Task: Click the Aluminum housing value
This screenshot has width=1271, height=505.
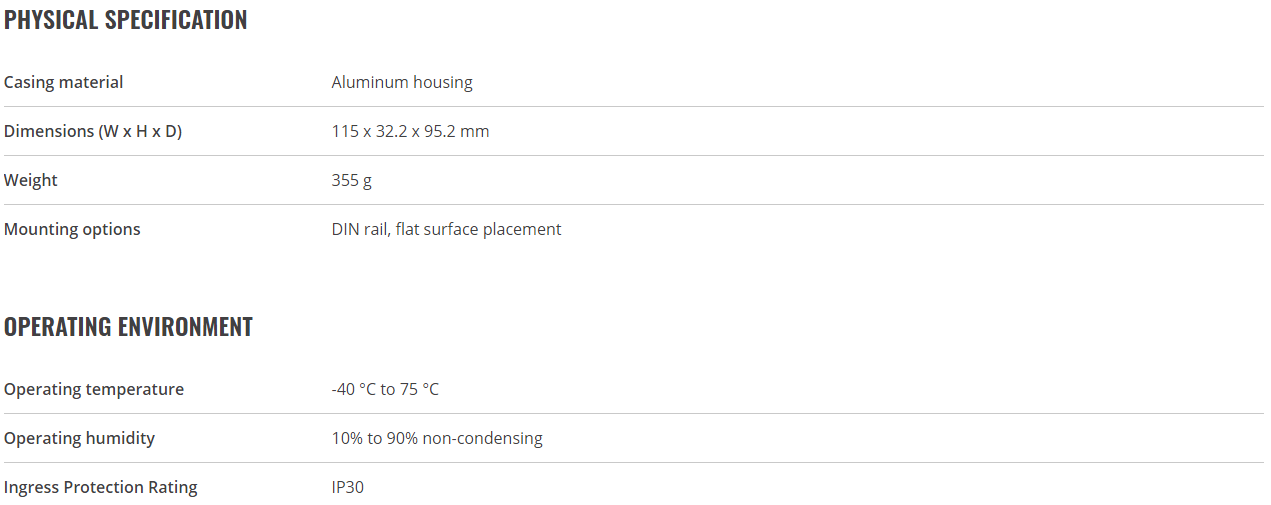Action: 402,82
